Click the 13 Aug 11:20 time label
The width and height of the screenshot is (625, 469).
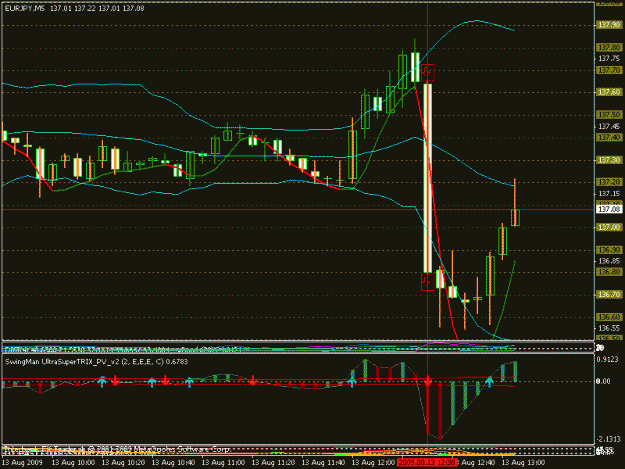coord(273,463)
